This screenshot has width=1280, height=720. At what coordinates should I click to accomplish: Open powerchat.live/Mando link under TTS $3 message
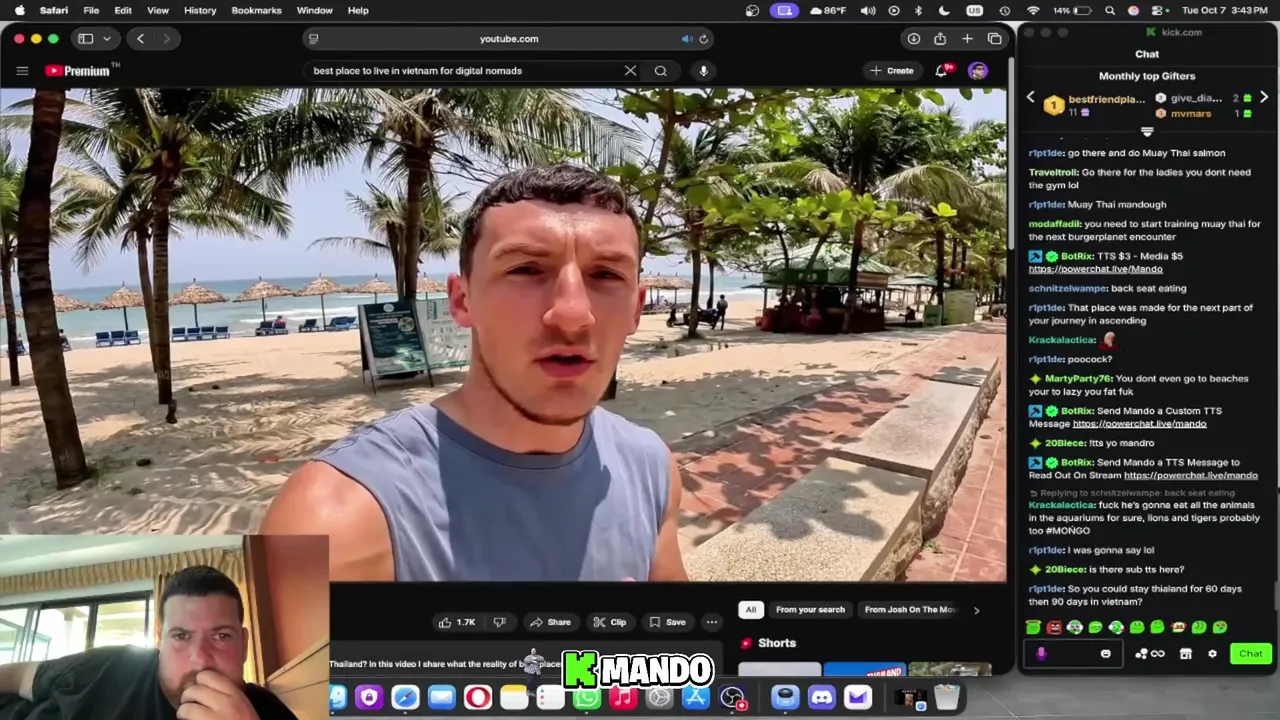click(x=1095, y=269)
